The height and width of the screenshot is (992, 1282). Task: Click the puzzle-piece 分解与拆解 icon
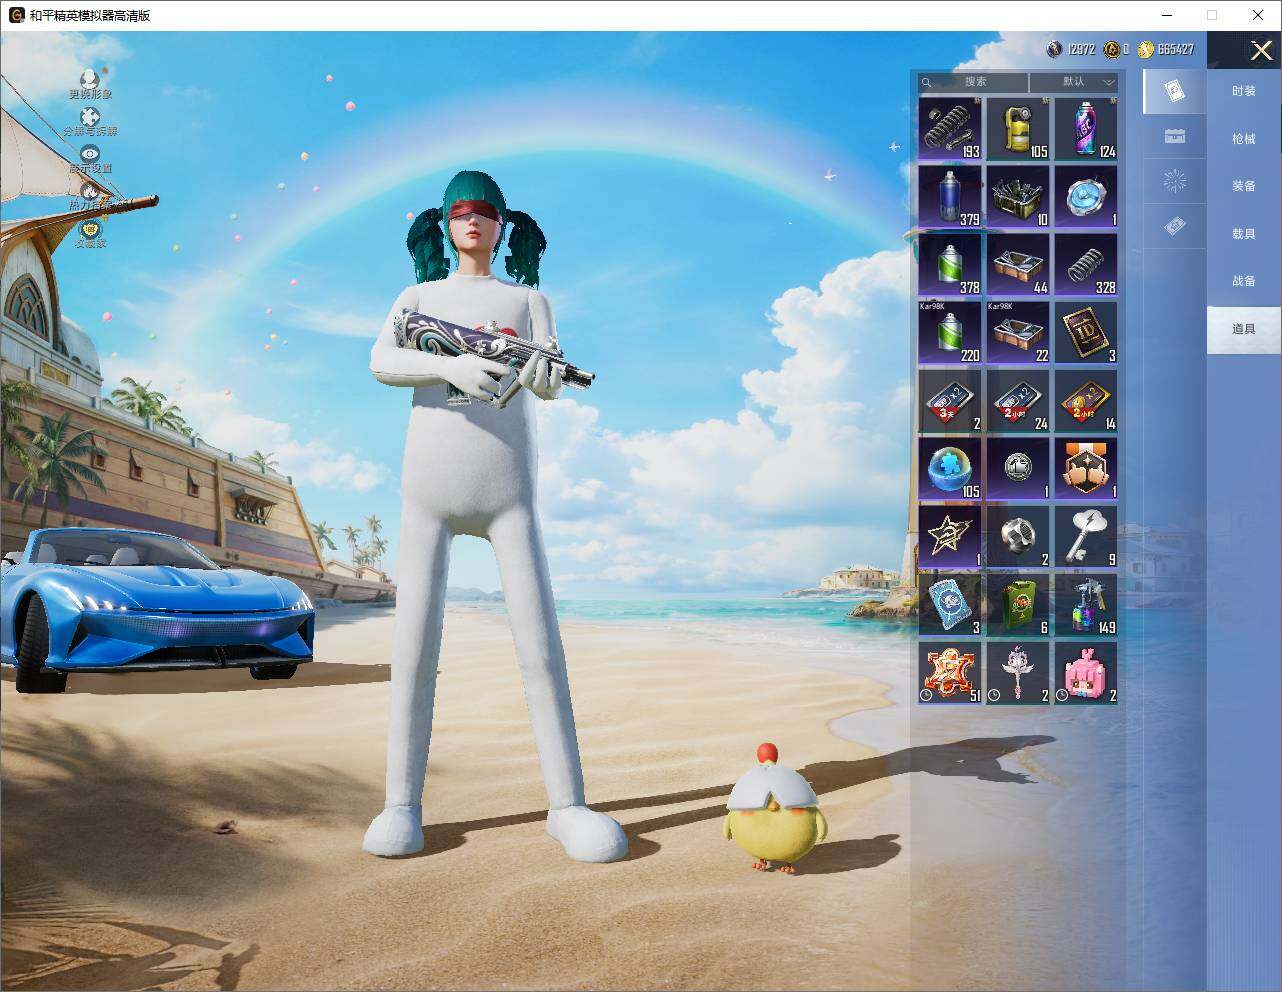(x=90, y=117)
